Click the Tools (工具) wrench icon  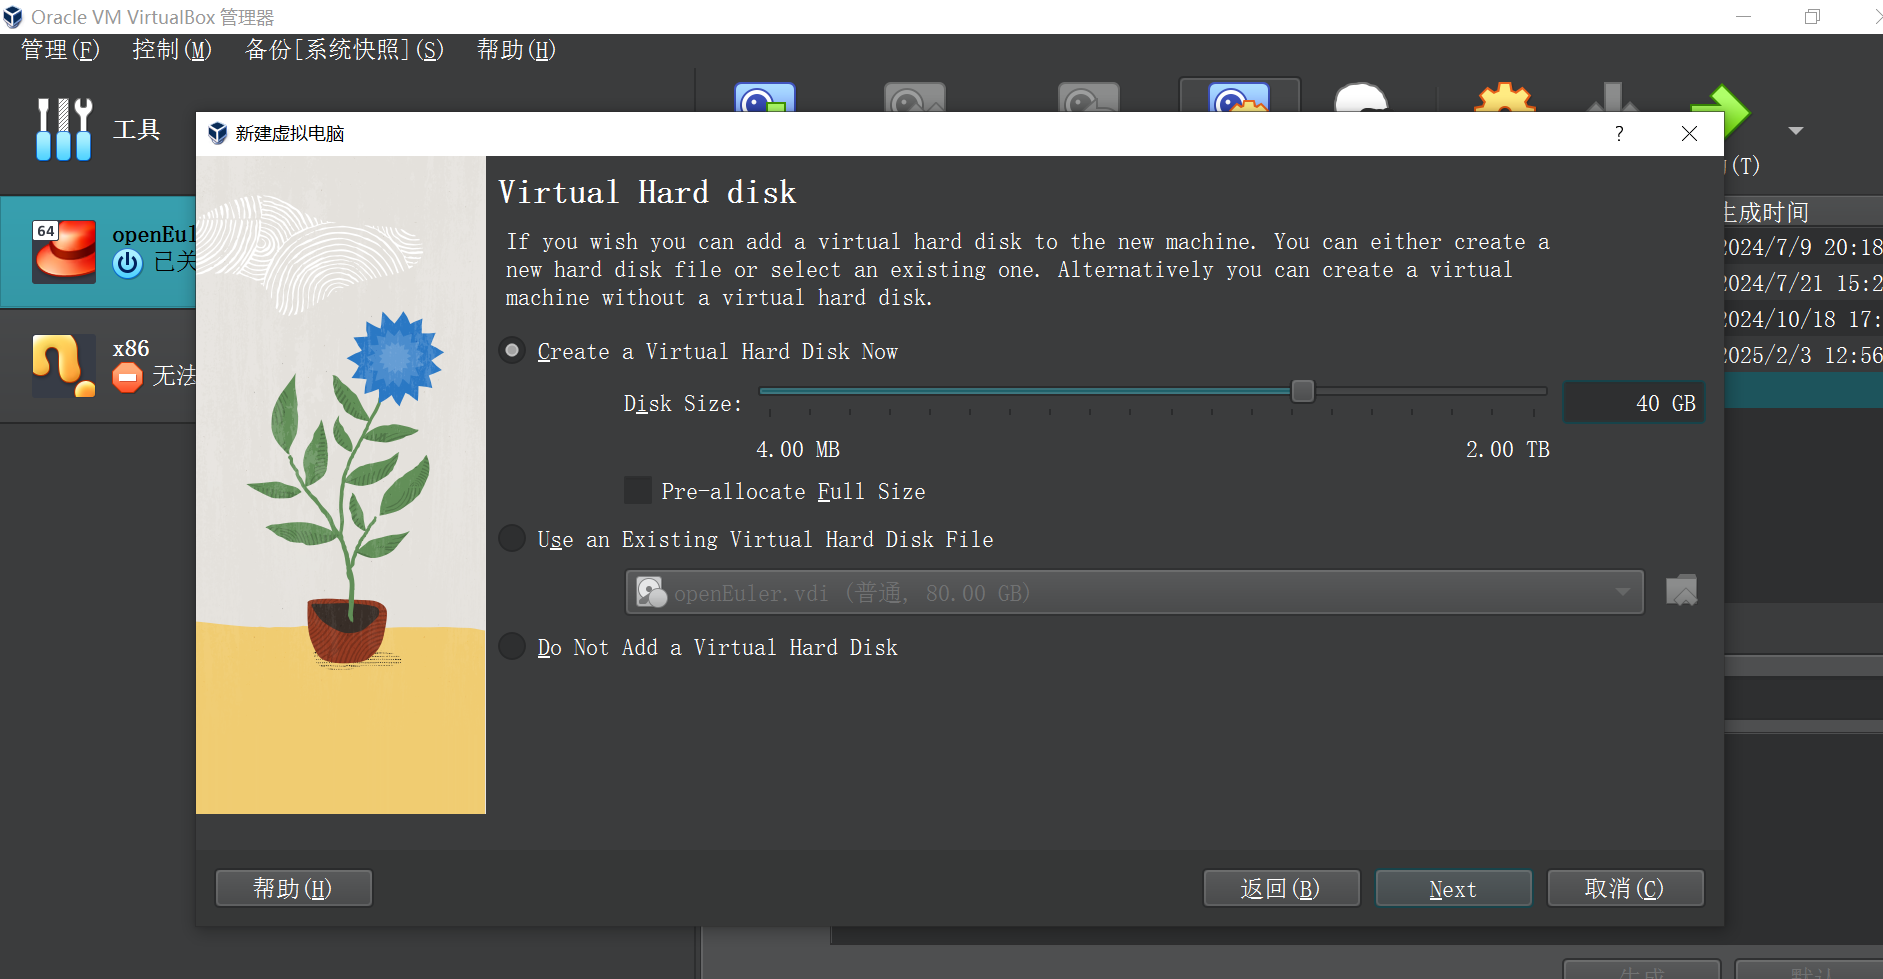coord(64,129)
